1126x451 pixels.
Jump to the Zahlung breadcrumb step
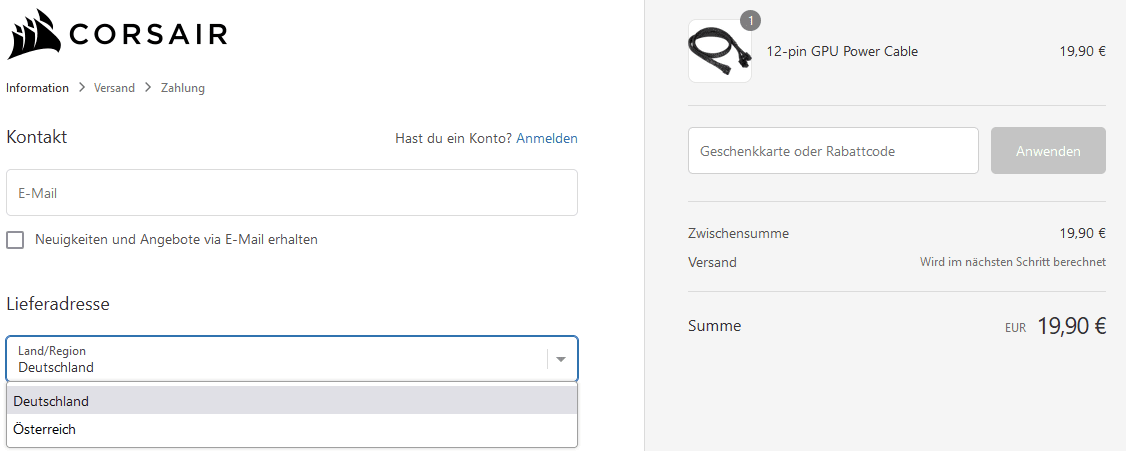click(x=183, y=88)
